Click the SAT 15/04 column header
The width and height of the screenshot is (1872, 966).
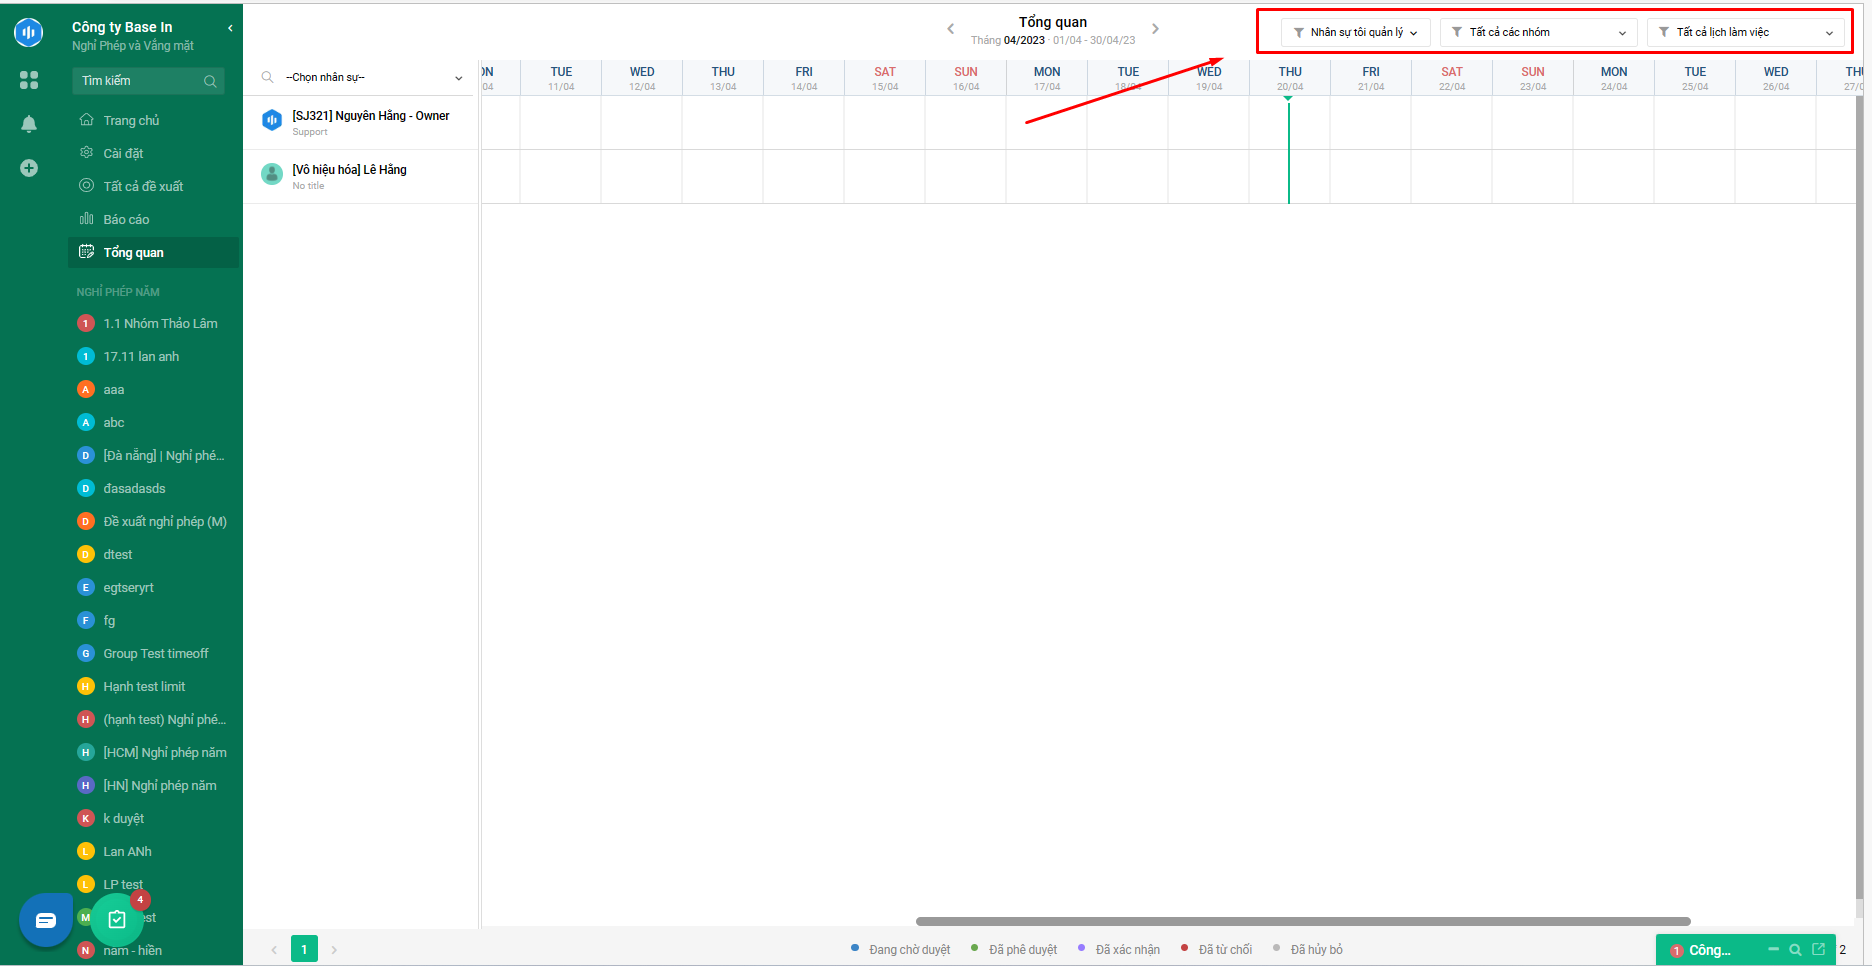[885, 78]
